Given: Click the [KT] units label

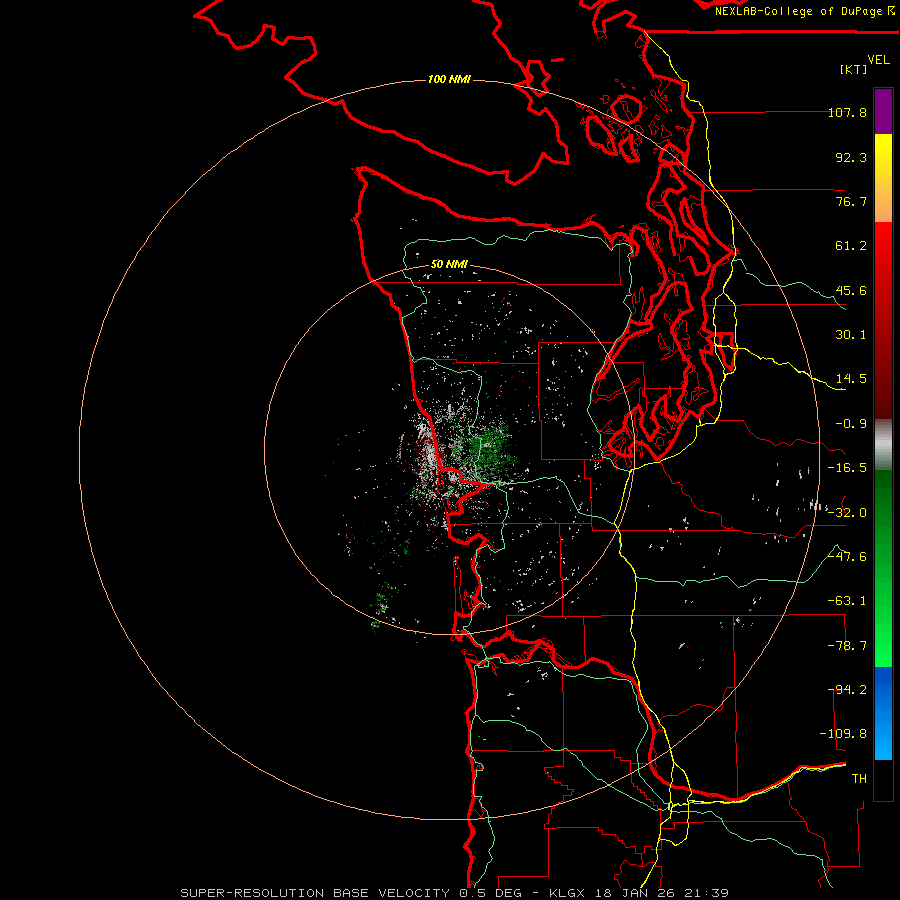Looking at the screenshot, I should click(854, 69).
